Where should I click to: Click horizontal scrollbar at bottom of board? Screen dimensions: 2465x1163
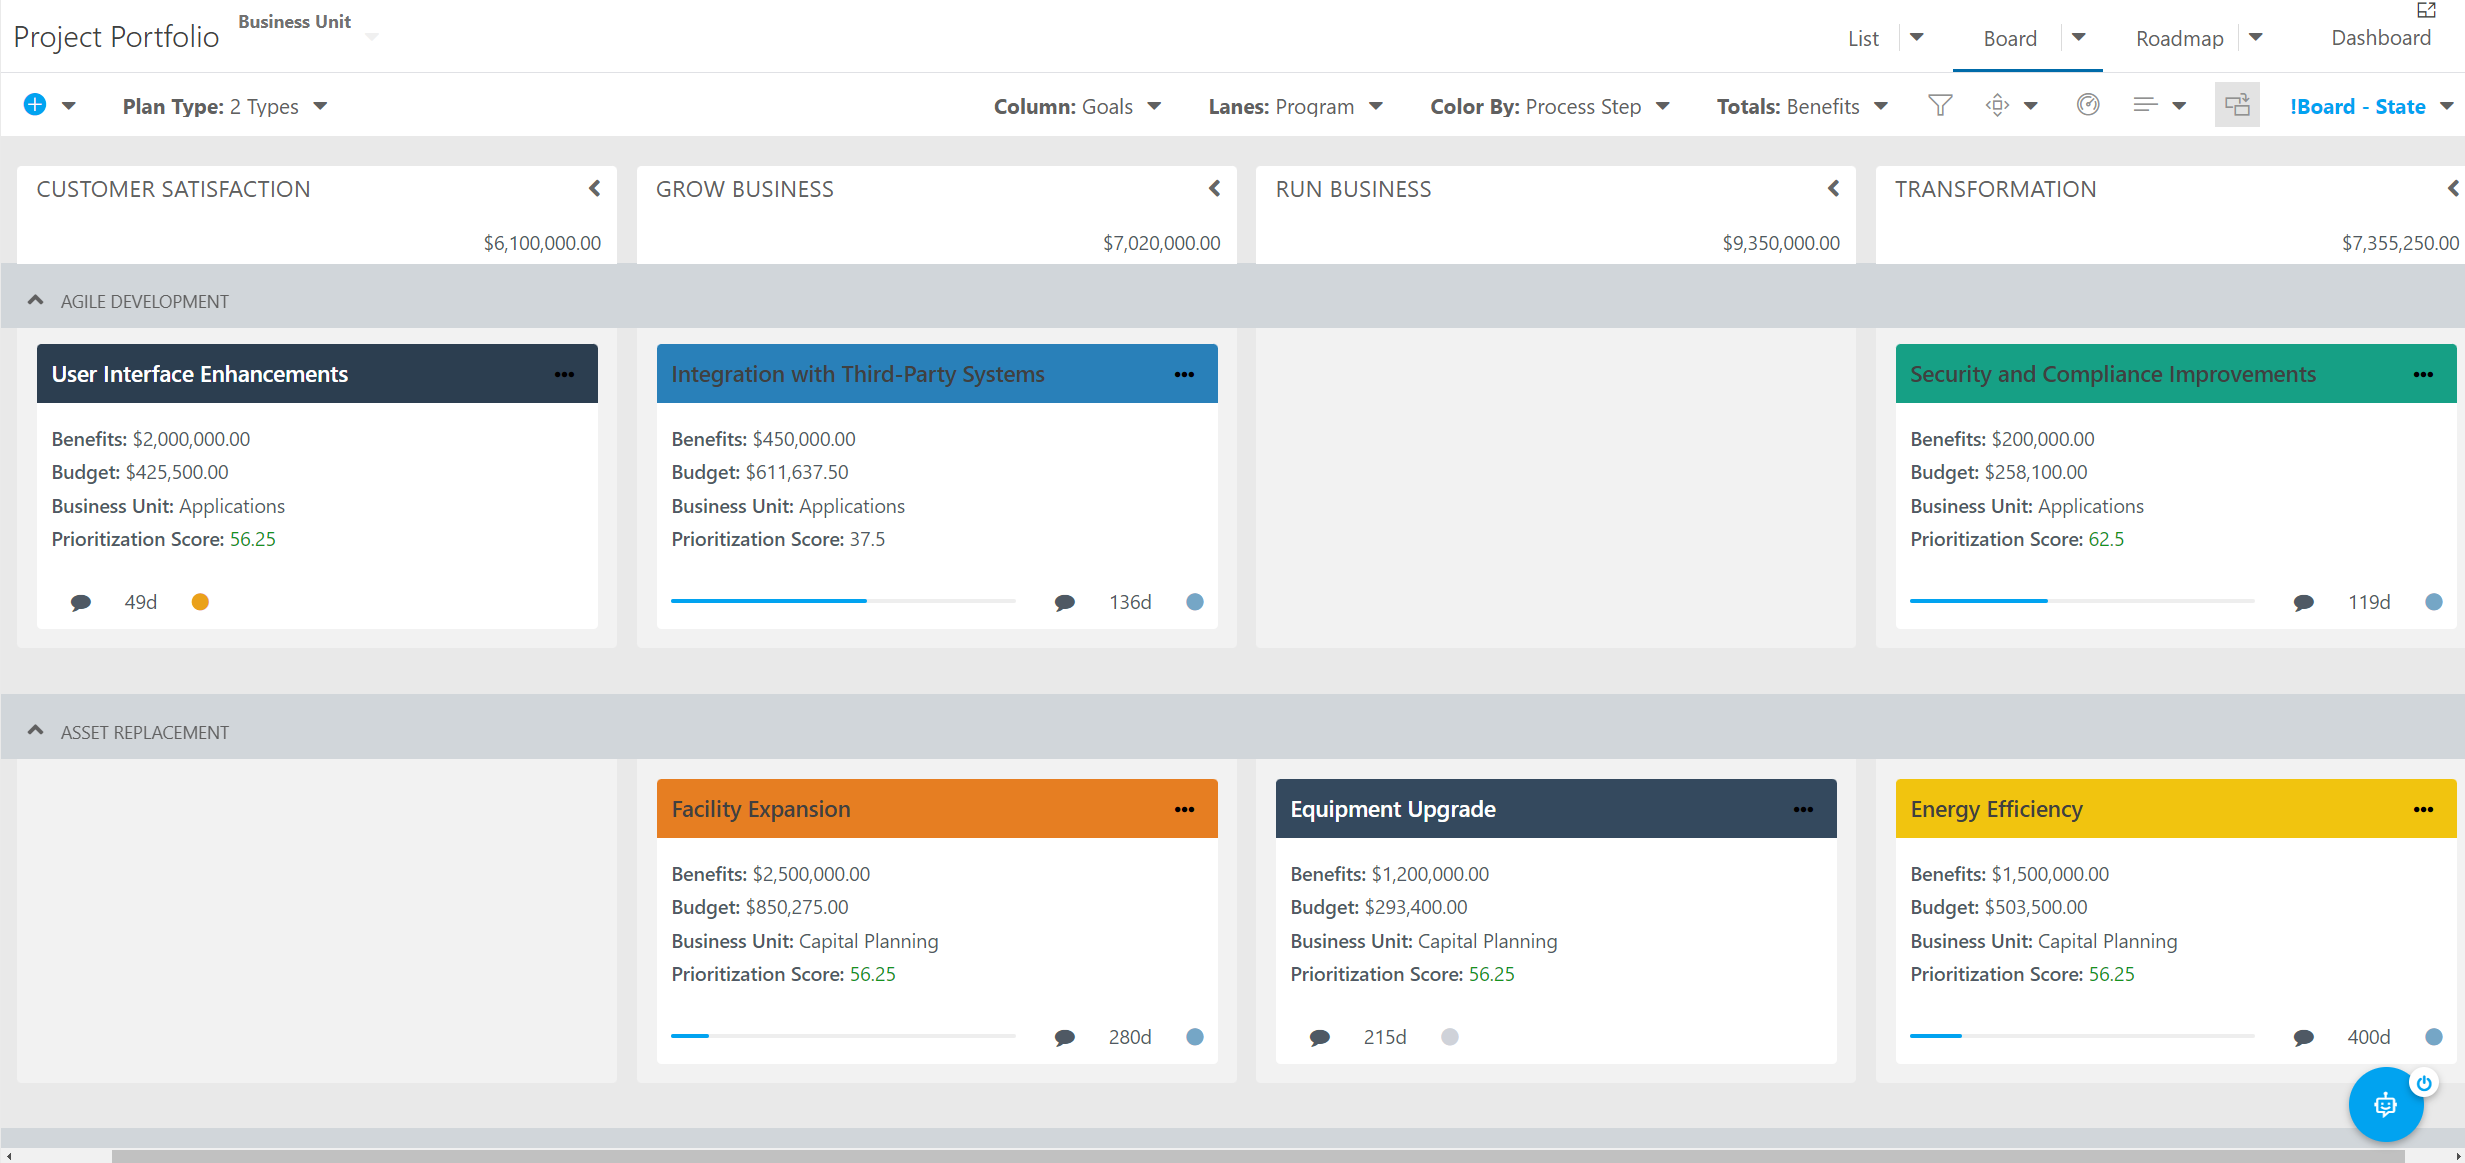[x=1258, y=1156]
